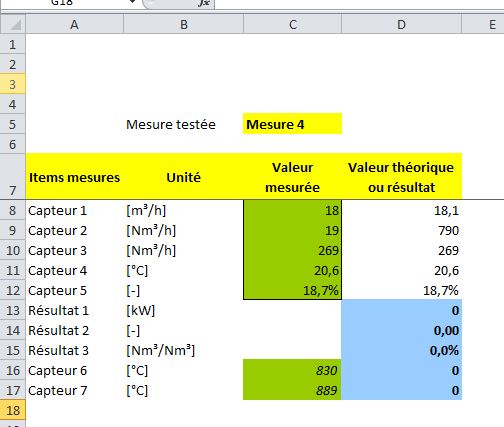Select column B header
The width and height of the screenshot is (504, 427).
click(183, 25)
